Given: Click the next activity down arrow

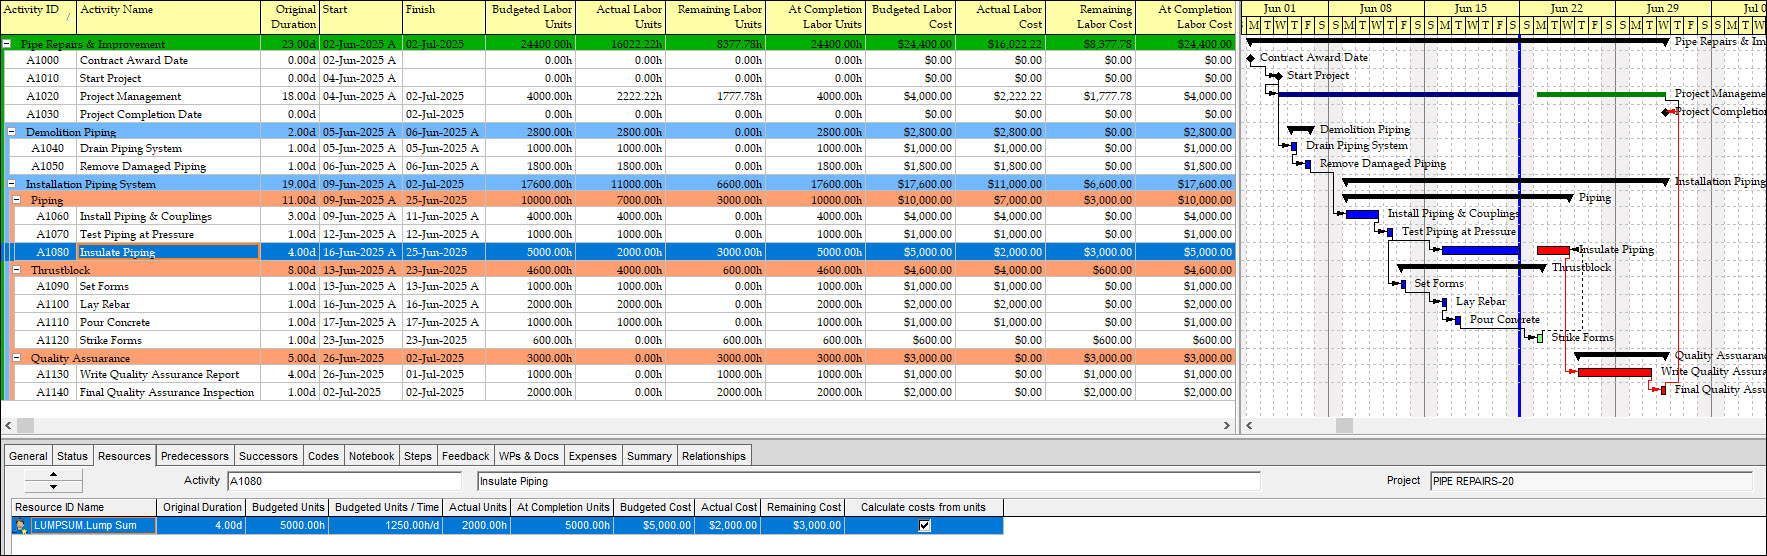Looking at the screenshot, I should pos(53,487).
